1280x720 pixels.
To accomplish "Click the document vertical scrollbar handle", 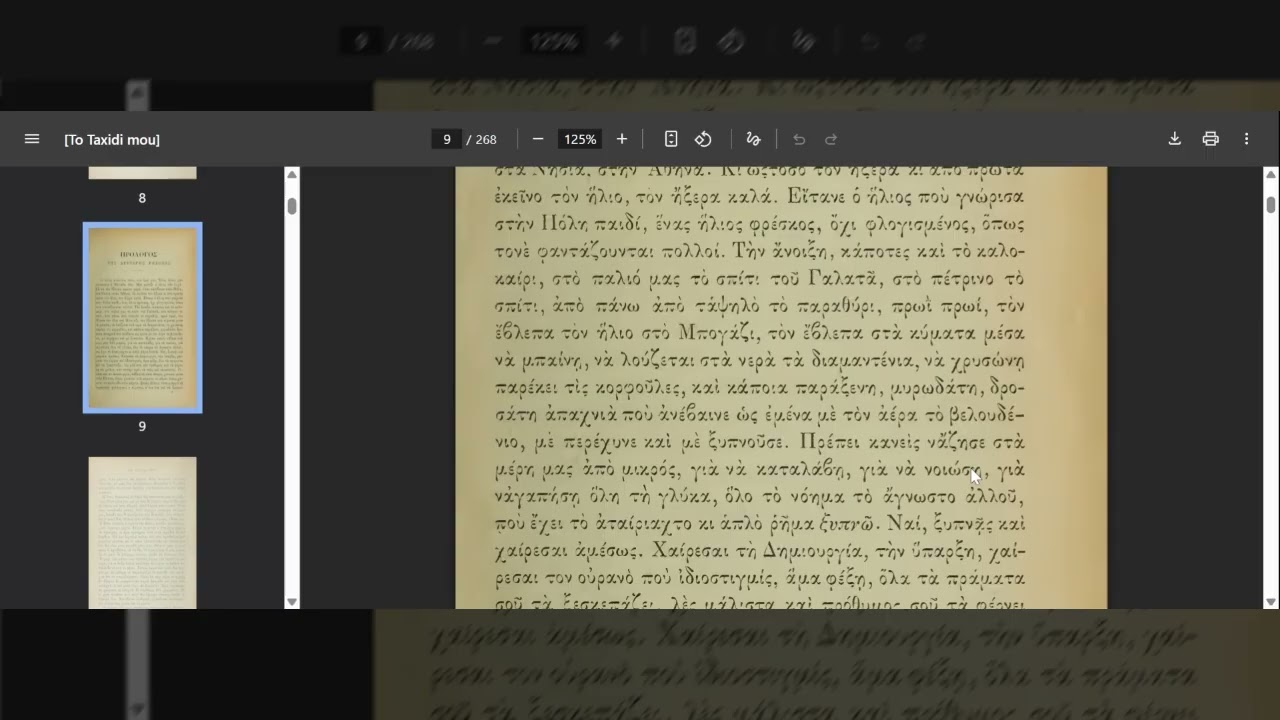I will [x=1271, y=204].
